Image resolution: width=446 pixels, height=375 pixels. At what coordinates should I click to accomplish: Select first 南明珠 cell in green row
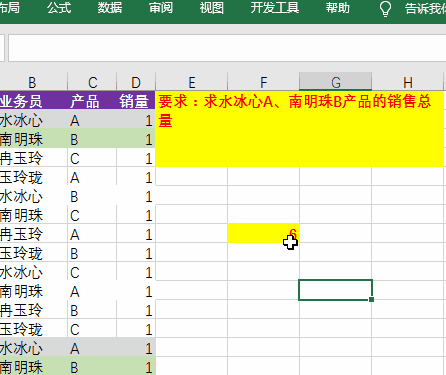tap(33, 139)
